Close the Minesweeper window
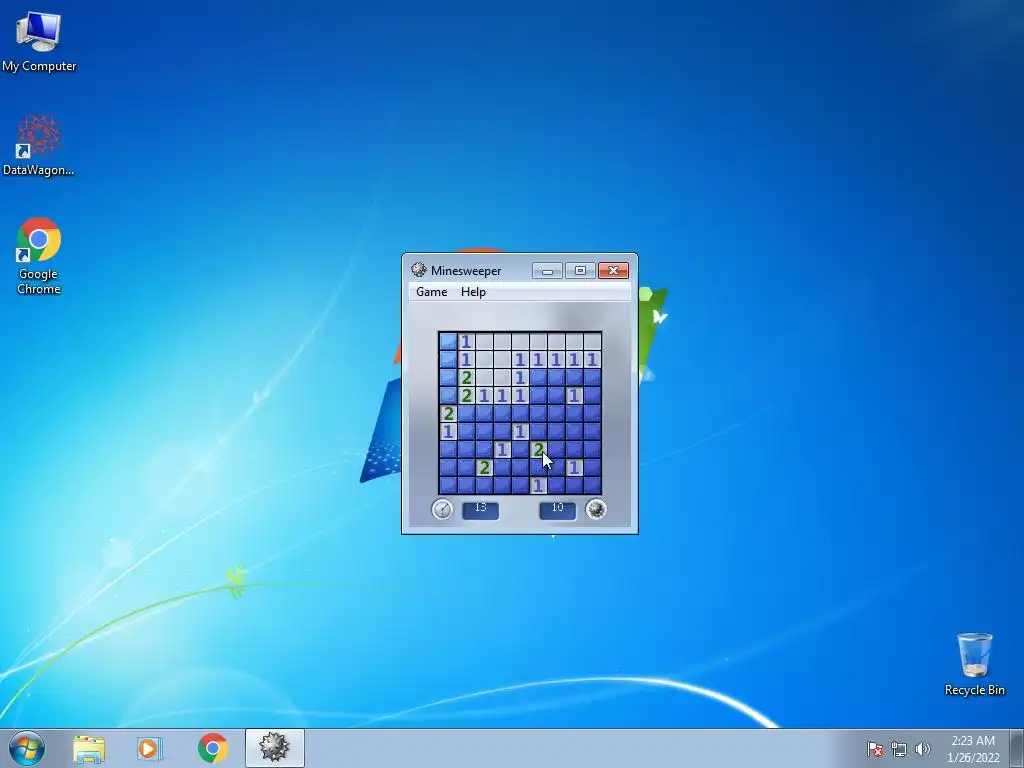Screen dimensions: 1024x768 pyautogui.click(x=613, y=270)
